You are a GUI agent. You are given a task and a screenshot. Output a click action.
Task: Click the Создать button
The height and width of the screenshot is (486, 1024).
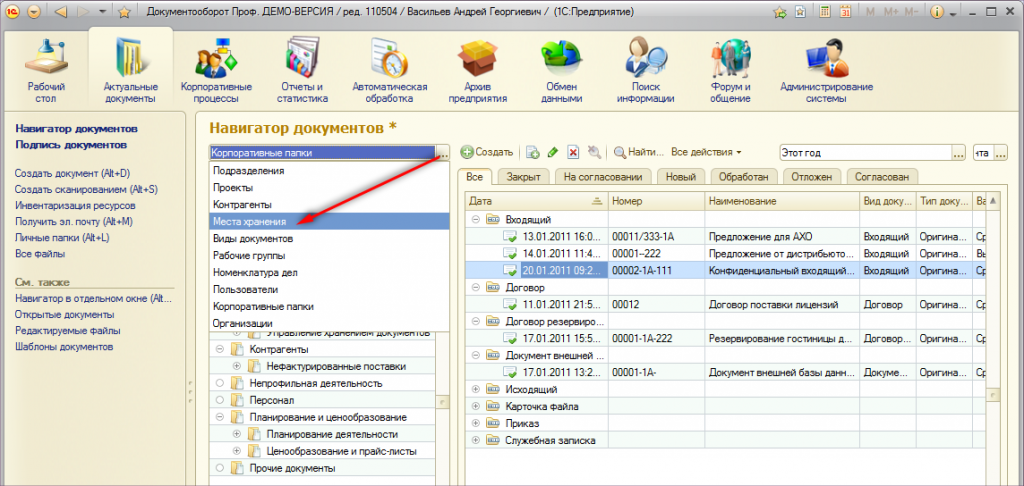click(487, 153)
